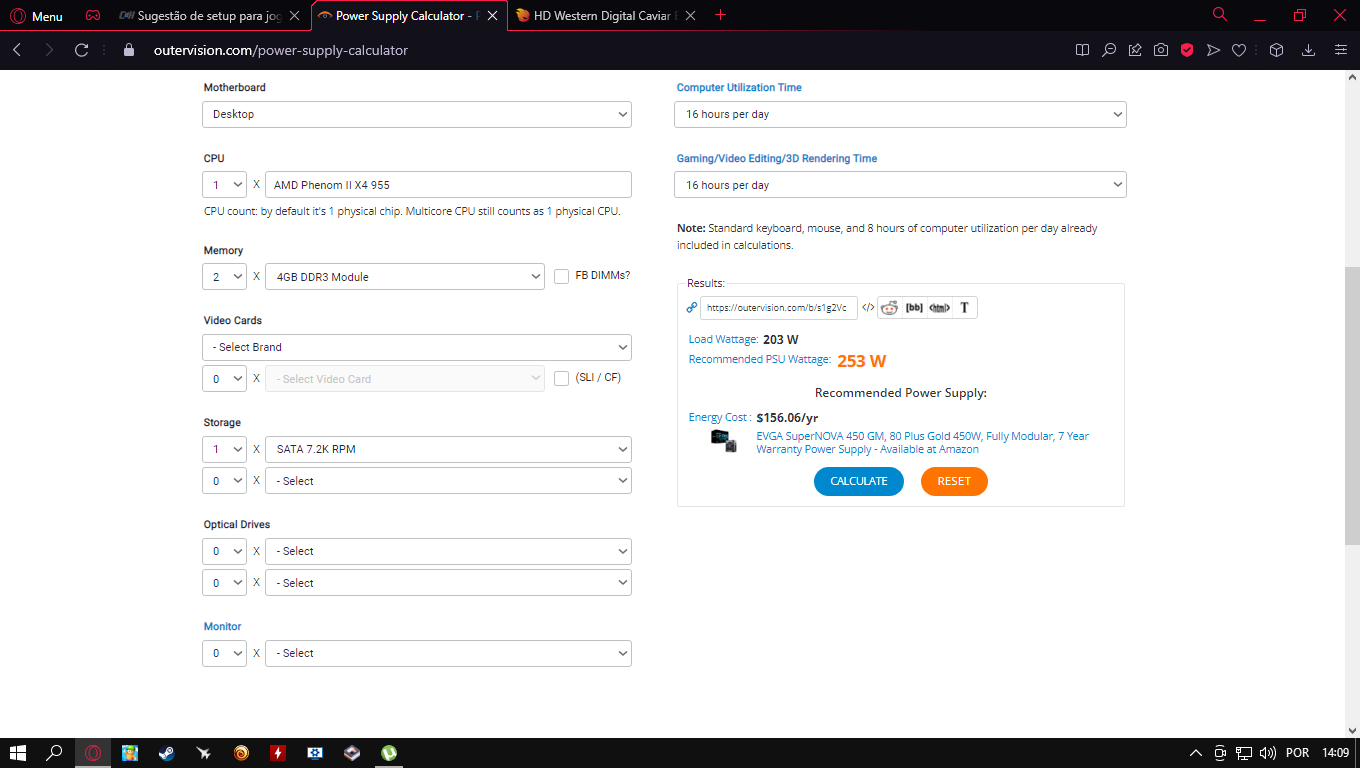1360x768 pixels.
Task: Click the zoom out magnifier icon
Action: [1109, 50]
